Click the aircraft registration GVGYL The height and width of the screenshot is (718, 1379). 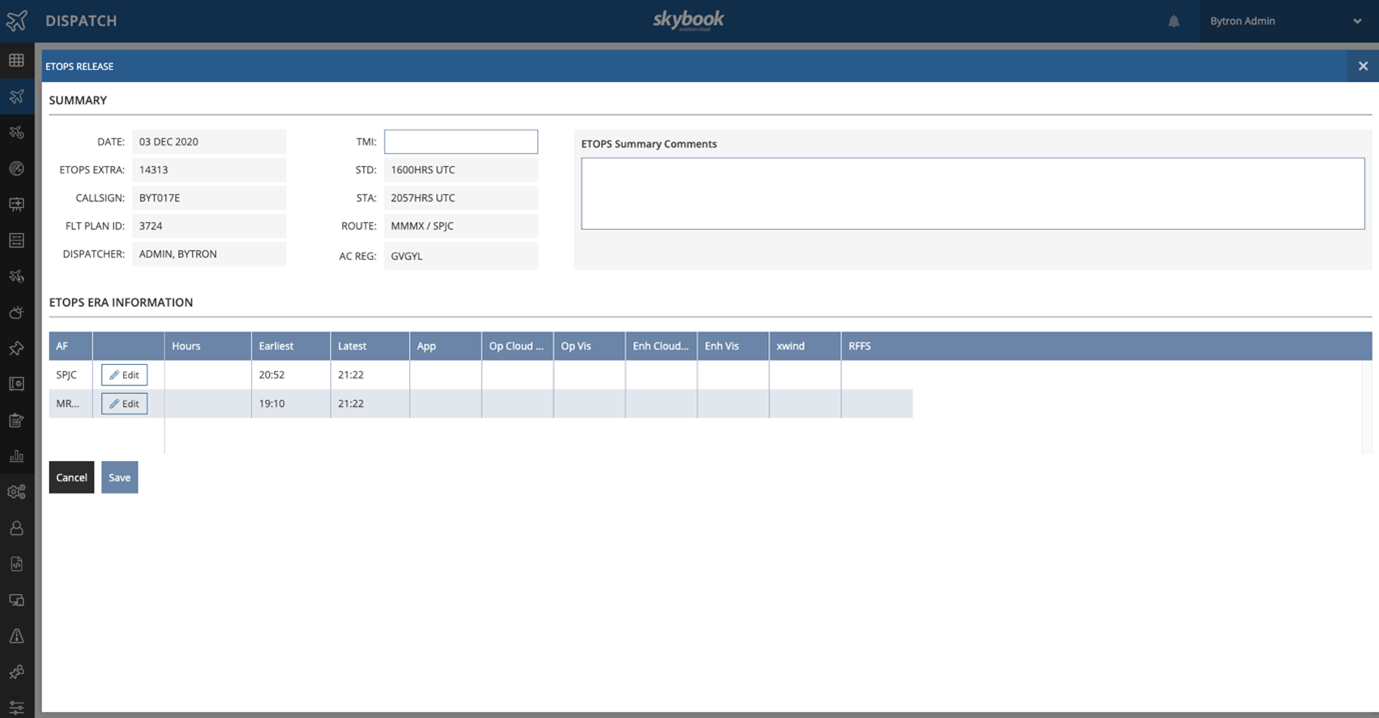(461, 256)
